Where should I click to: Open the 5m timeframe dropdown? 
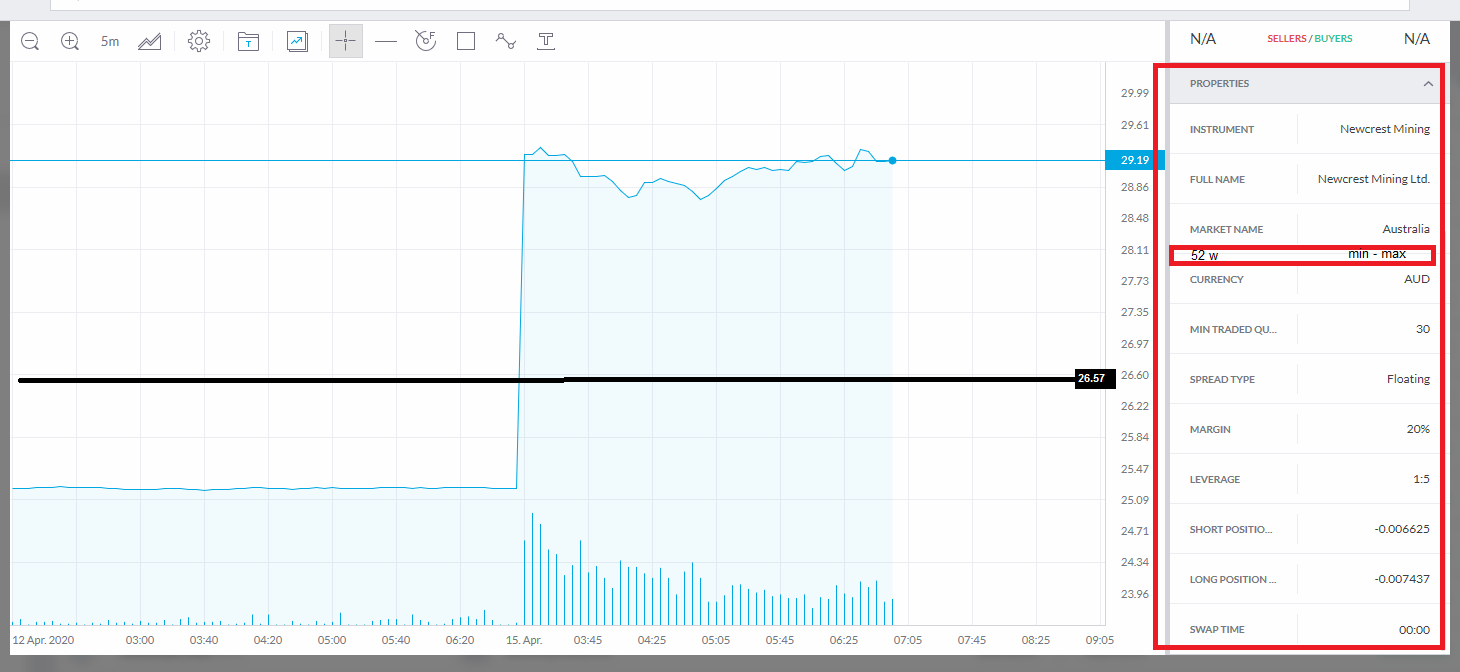110,41
